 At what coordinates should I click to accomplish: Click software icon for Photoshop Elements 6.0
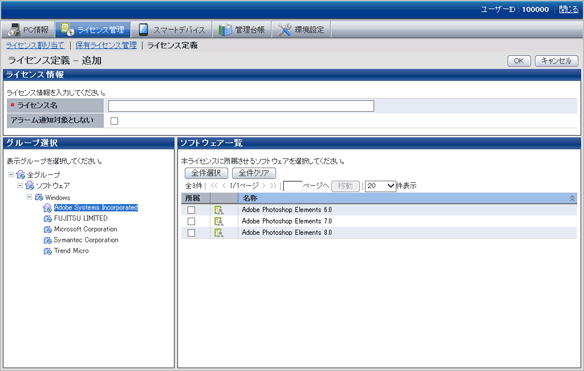click(219, 210)
